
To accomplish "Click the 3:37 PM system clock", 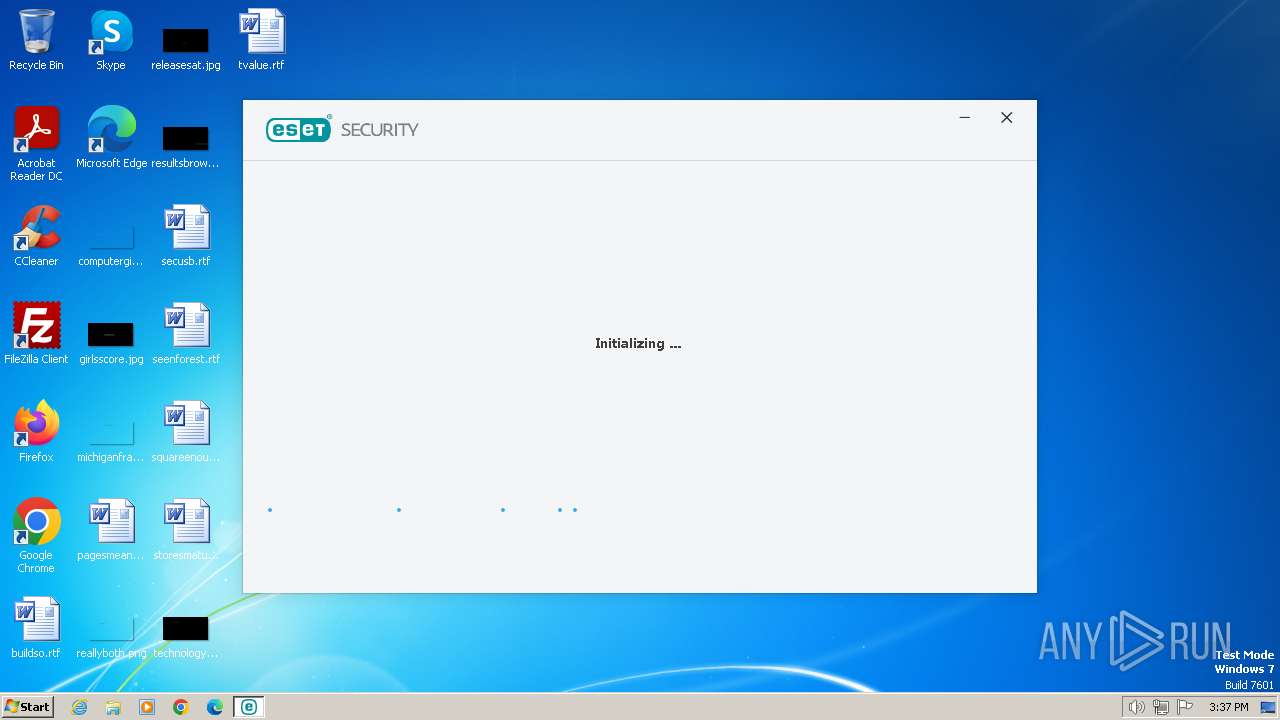I will (x=1228, y=707).
